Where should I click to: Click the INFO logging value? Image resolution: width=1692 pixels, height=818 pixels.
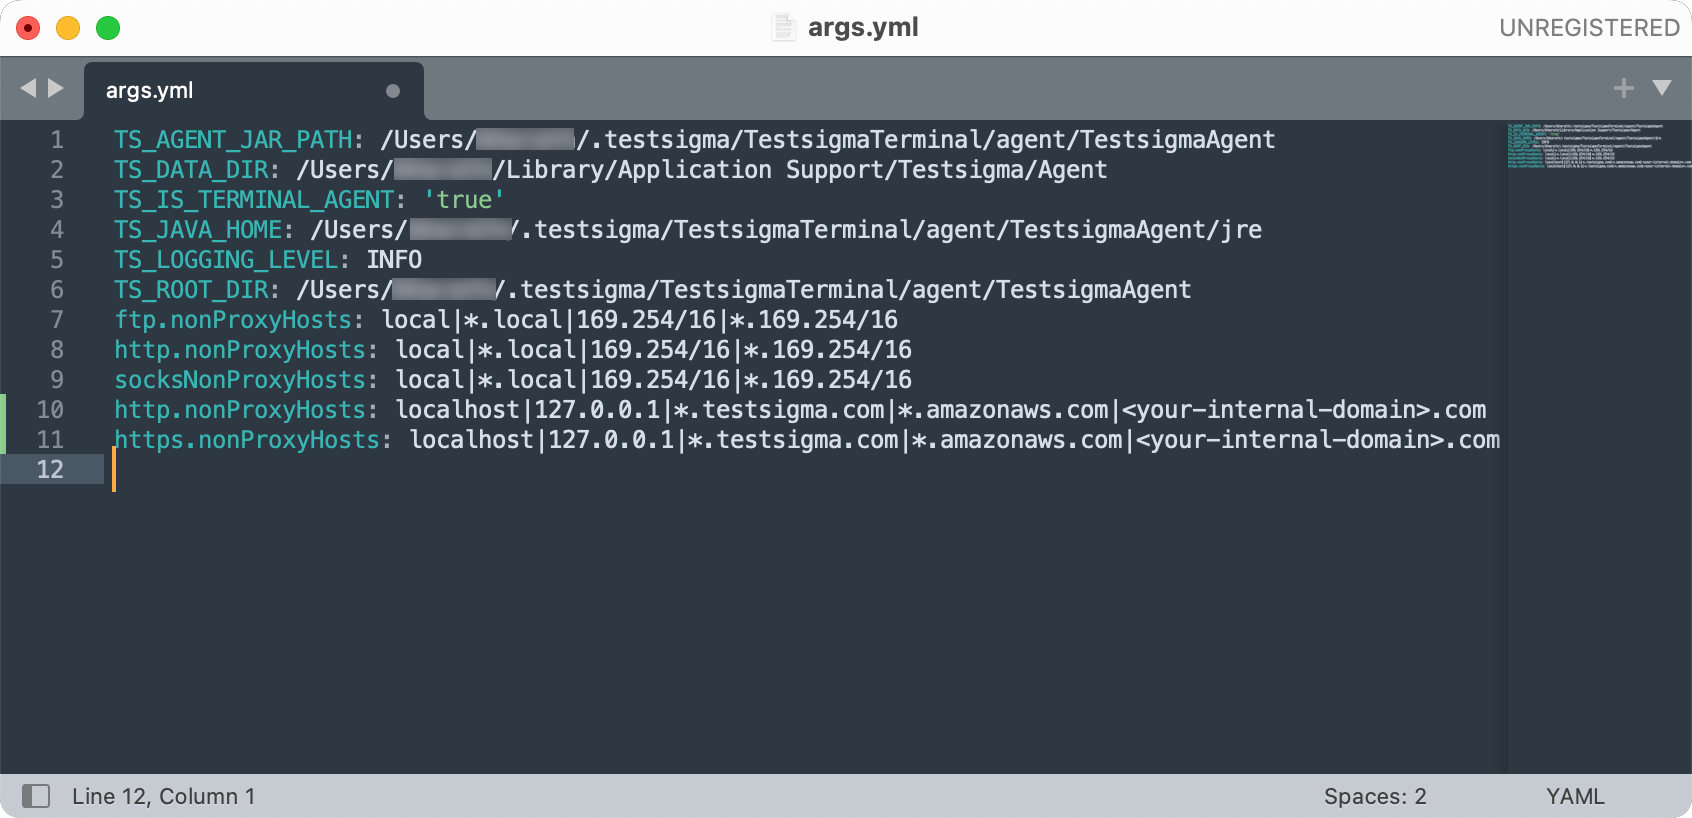[x=394, y=260]
